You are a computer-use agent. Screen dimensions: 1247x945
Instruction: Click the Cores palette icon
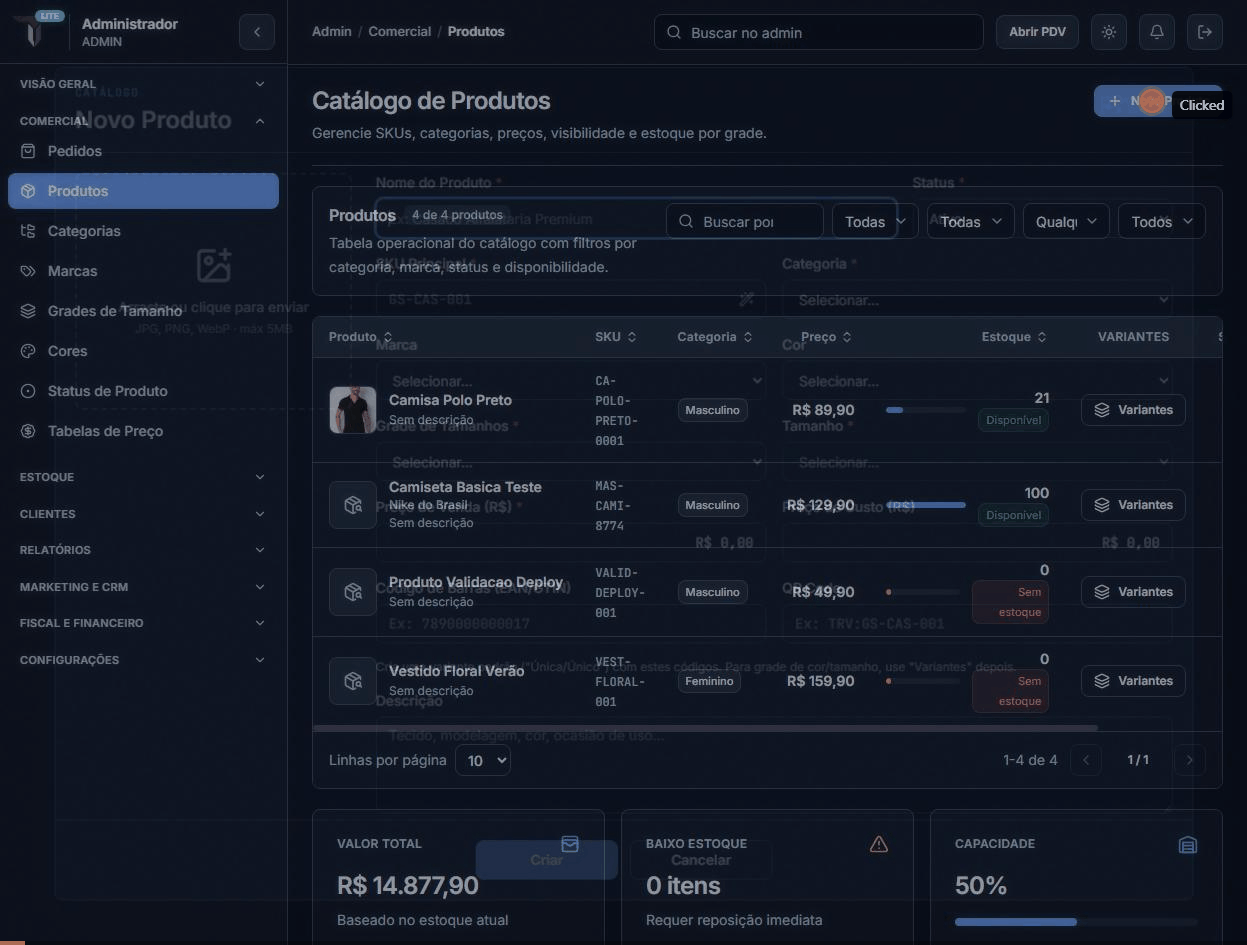(28, 351)
